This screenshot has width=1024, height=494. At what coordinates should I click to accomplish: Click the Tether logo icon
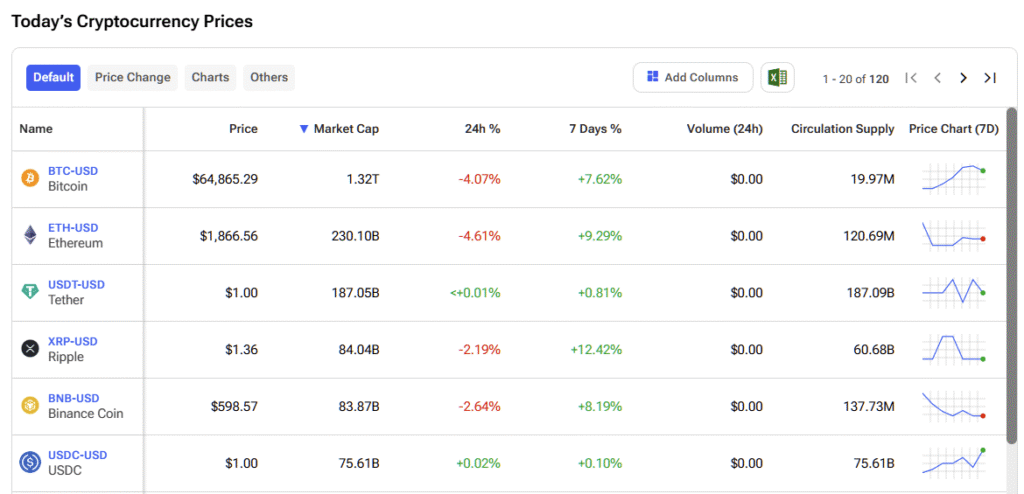click(x=30, y=292)
